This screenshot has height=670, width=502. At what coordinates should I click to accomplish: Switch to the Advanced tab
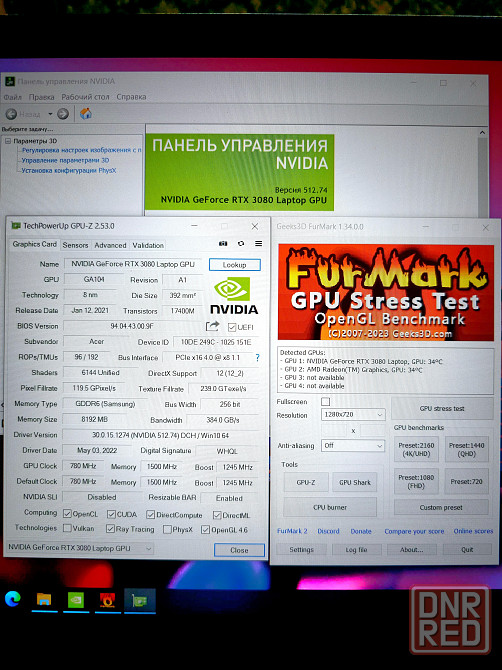coord(110,245)
